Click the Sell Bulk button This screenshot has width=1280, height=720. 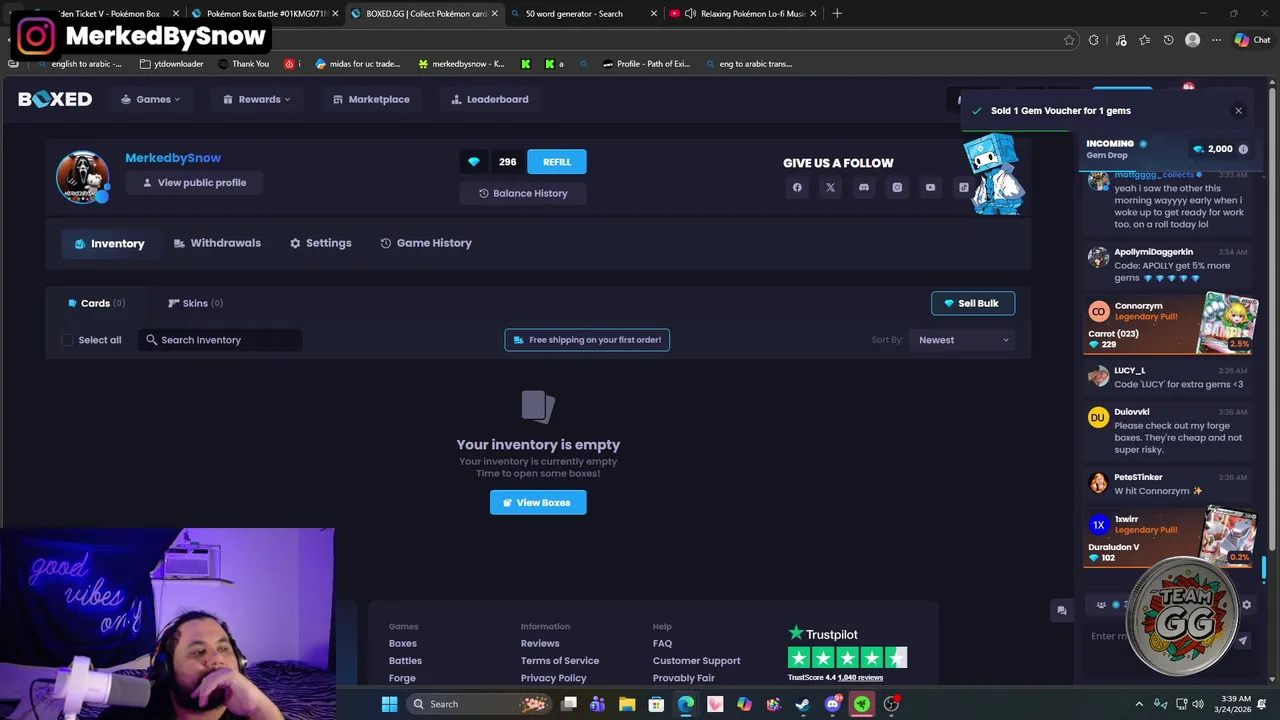pyautogui.click(x=973, y=303)
